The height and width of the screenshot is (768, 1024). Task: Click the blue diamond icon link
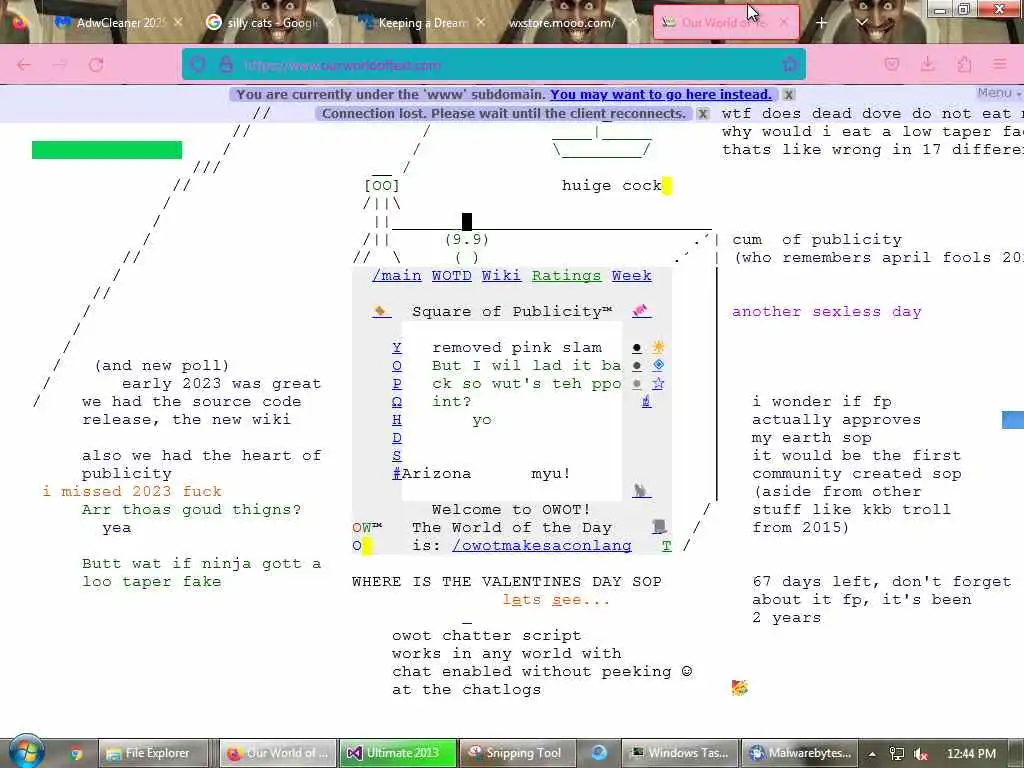tap(658, 365)
